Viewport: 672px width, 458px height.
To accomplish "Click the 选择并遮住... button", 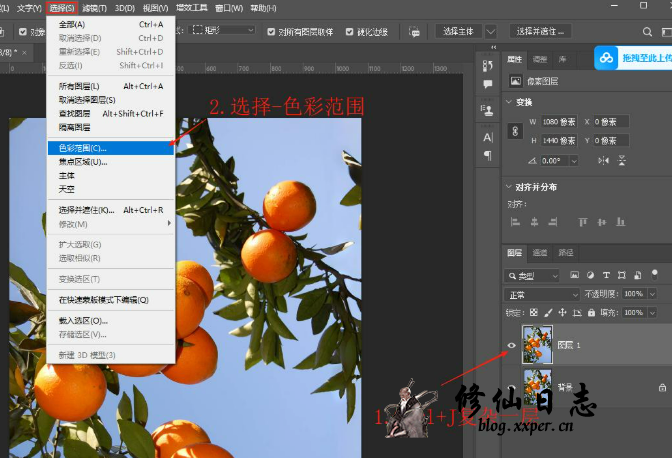I will click(540, 31).
